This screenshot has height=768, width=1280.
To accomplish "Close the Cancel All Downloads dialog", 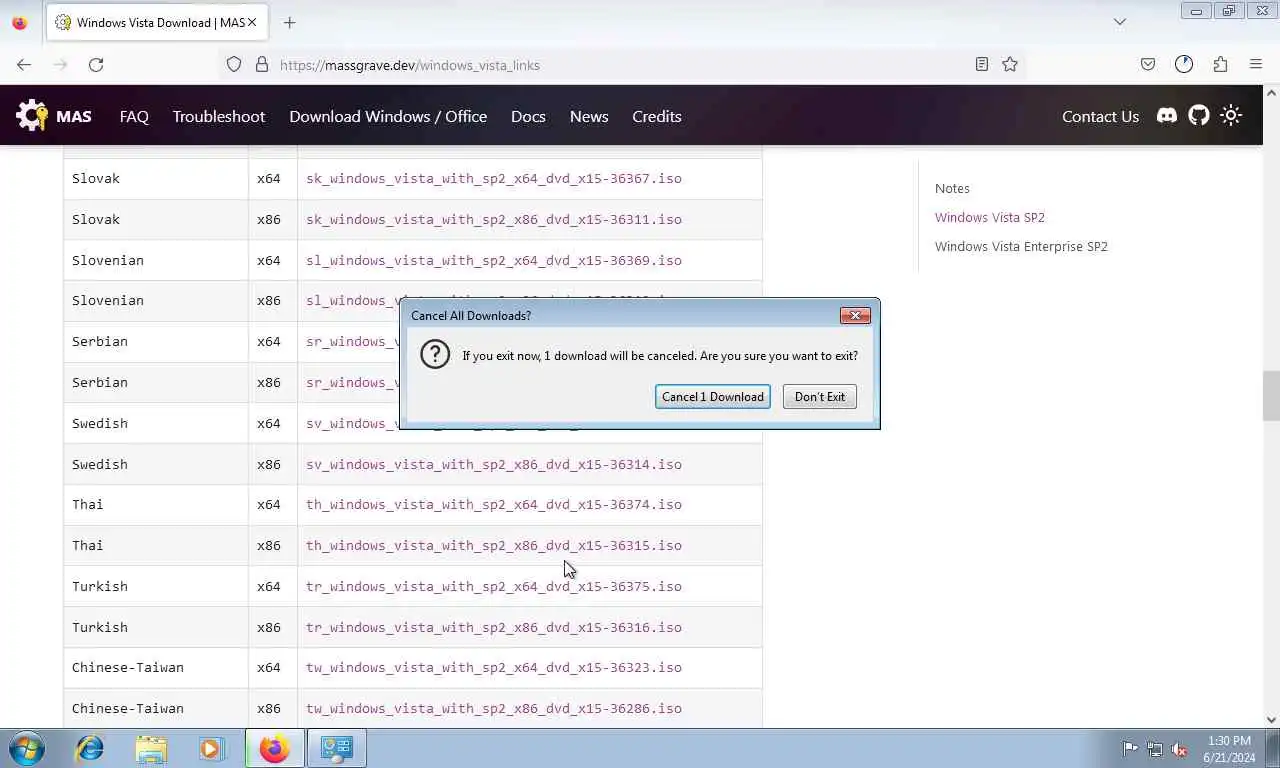I will (855, 315).
